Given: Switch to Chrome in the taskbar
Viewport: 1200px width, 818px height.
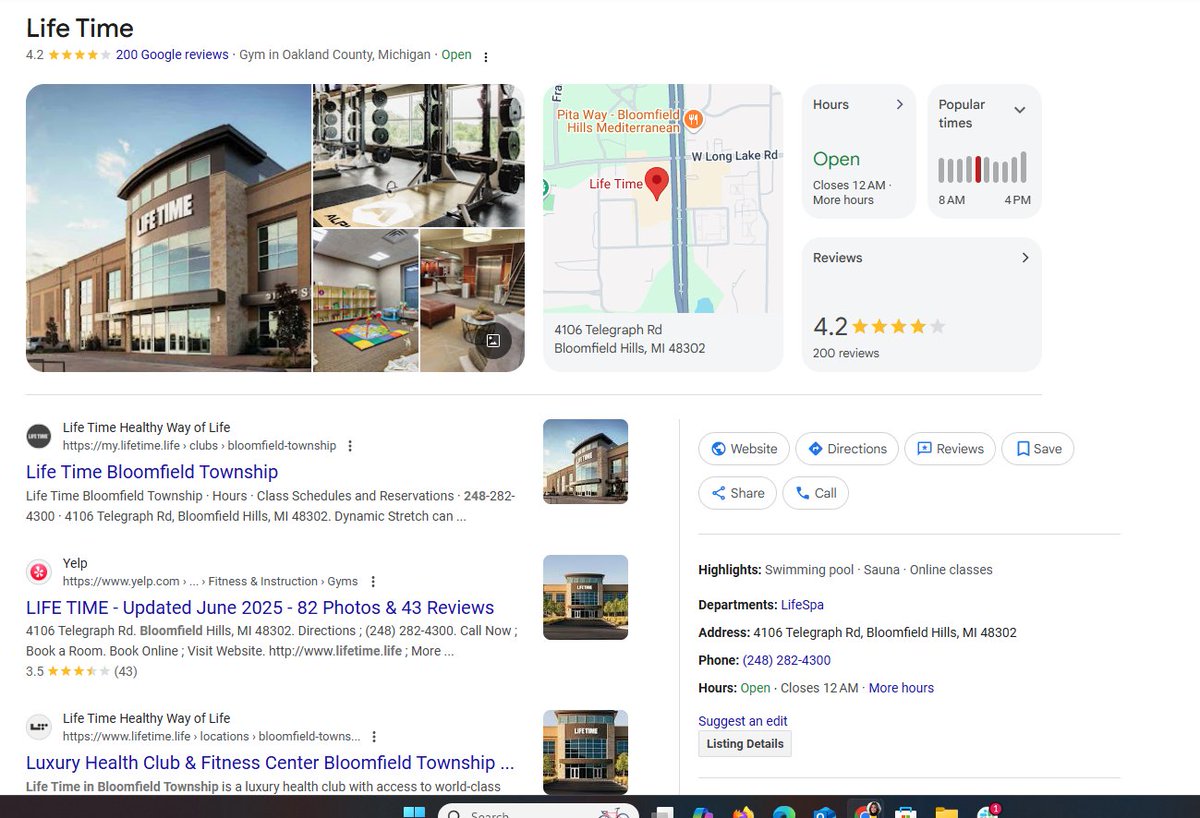Looking at the screenshot, I should pyautogui.click(x=865, y=810).
